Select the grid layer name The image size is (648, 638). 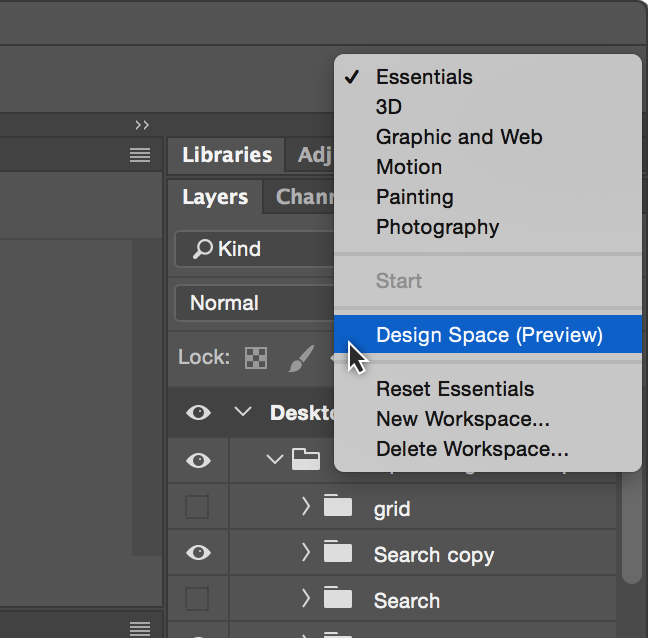(x=392, y=509)
